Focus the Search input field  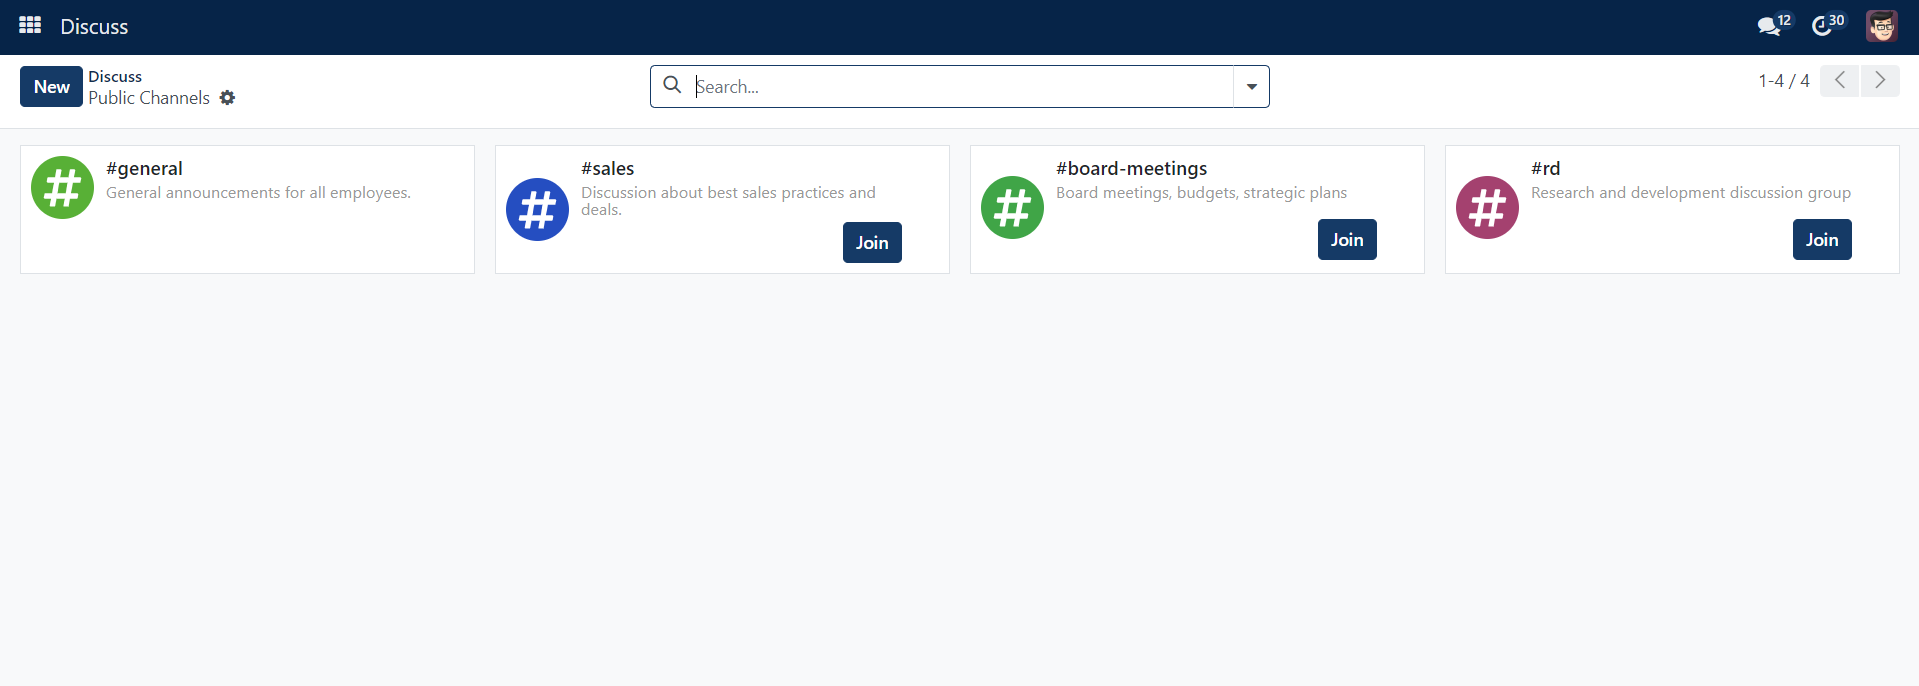click(963, 87)
